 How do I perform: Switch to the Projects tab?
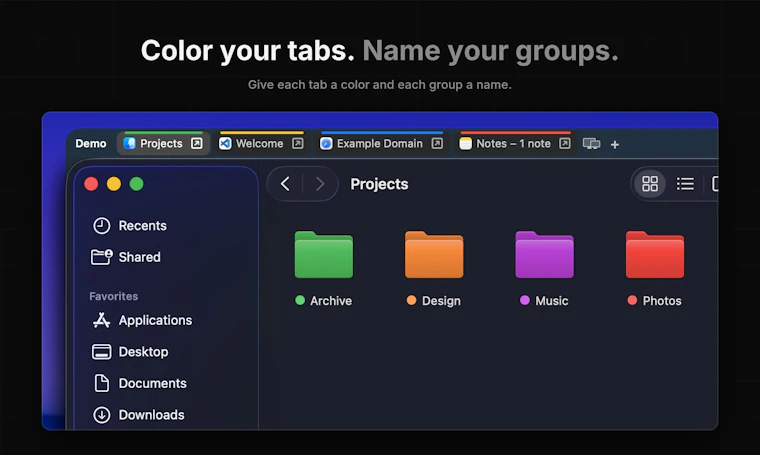pyautogui.click(x=163, y=143)
